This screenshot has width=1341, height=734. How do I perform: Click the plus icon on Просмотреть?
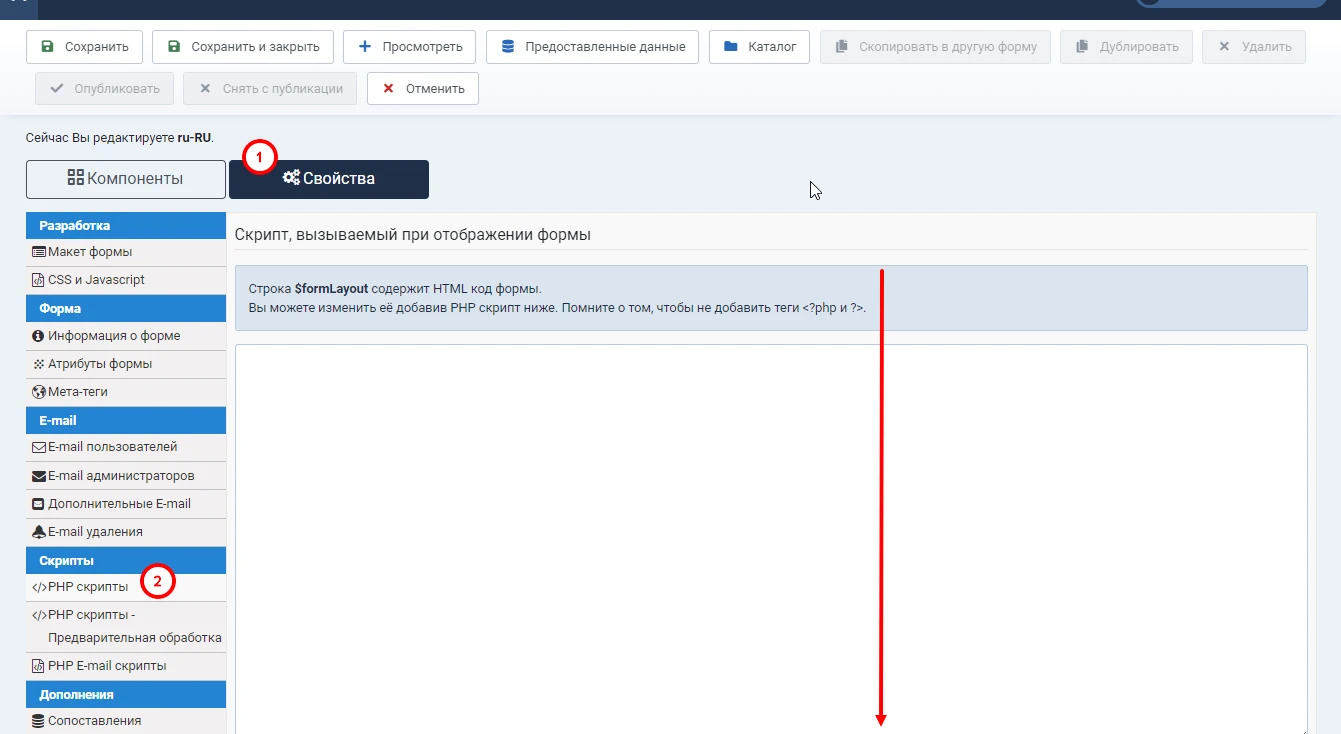pyautogui.click(x=365, y=47)
